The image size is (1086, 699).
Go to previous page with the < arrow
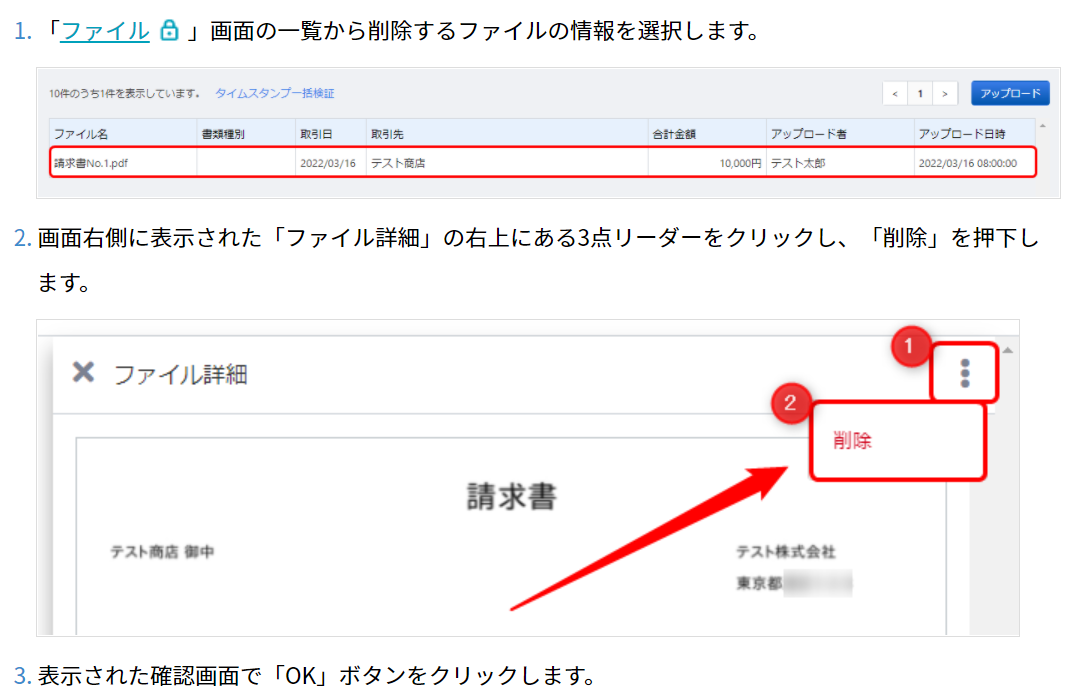pos(895,94)
